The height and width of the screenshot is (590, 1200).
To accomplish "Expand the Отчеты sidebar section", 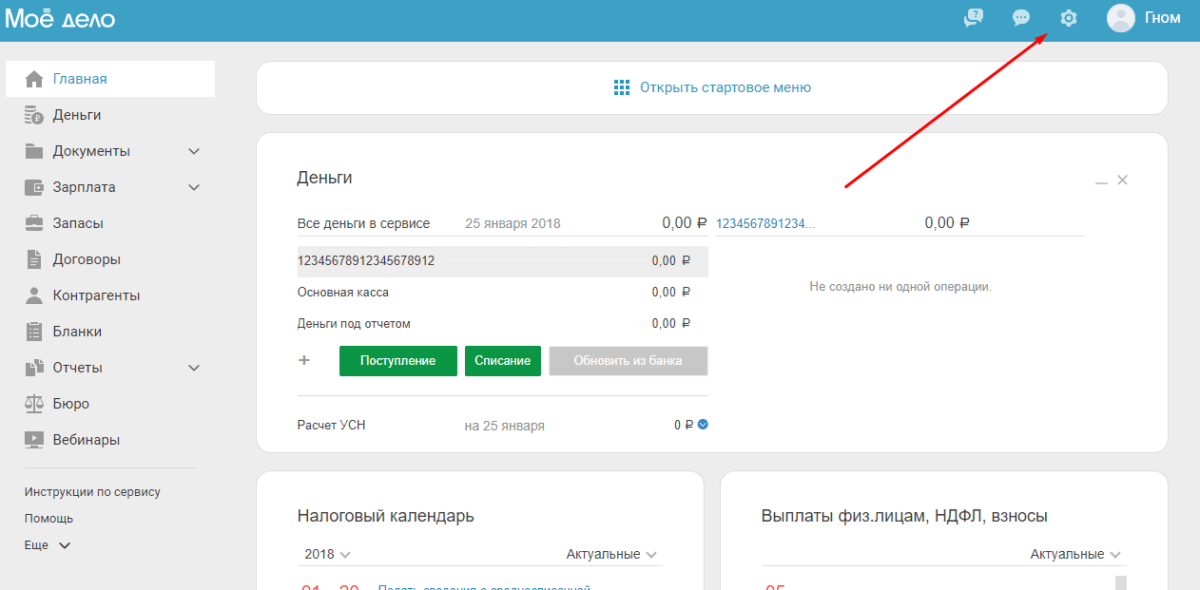I will point(194,368).
